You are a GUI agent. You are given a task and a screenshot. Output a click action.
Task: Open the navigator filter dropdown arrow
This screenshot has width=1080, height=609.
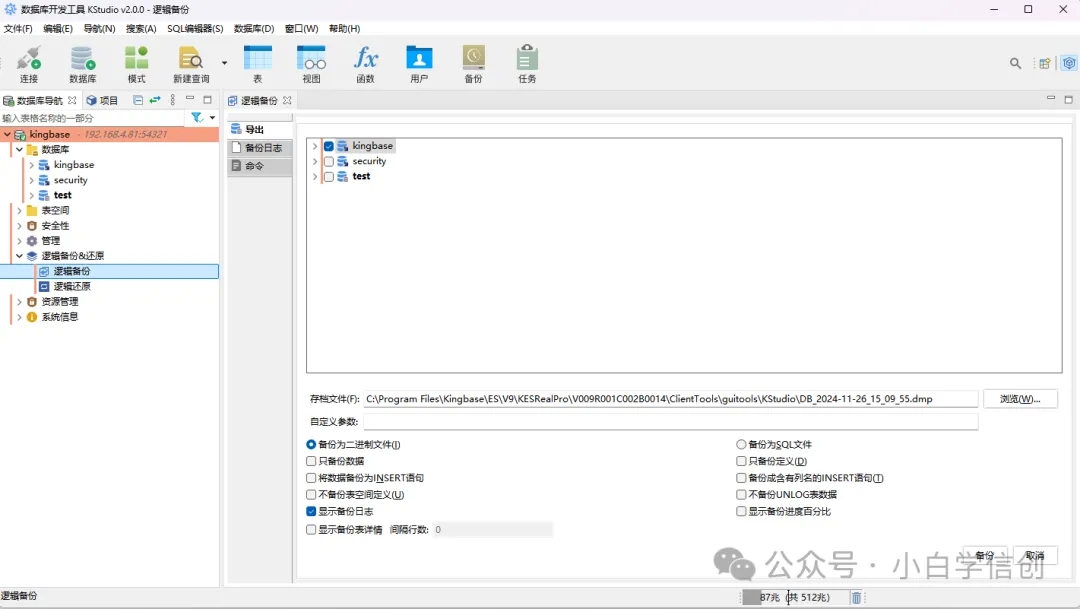pyautogui.click(x=212, y=118)
